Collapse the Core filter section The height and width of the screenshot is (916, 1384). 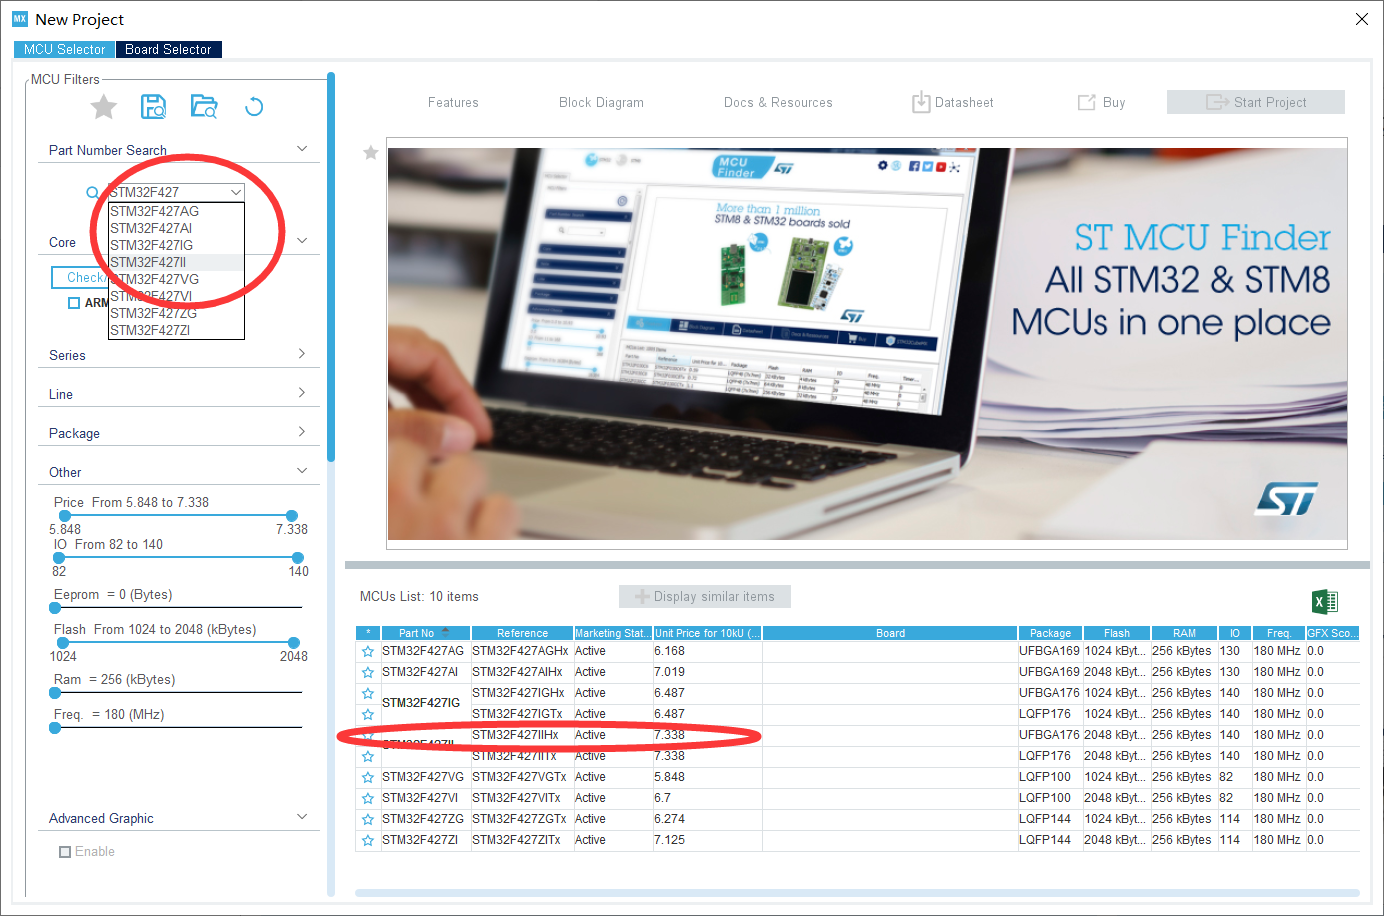click(x=302, y=241)
